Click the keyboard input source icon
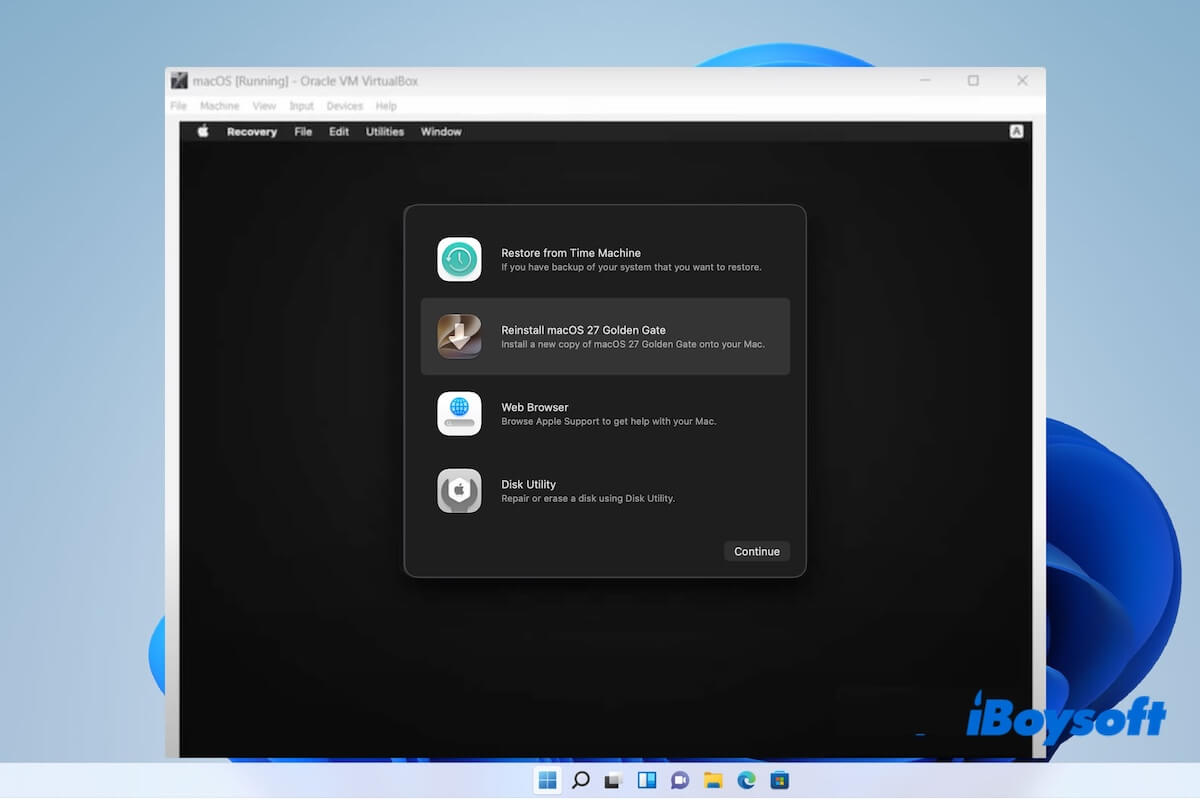The image size is (1200, 800). [x=1016, y=131]
